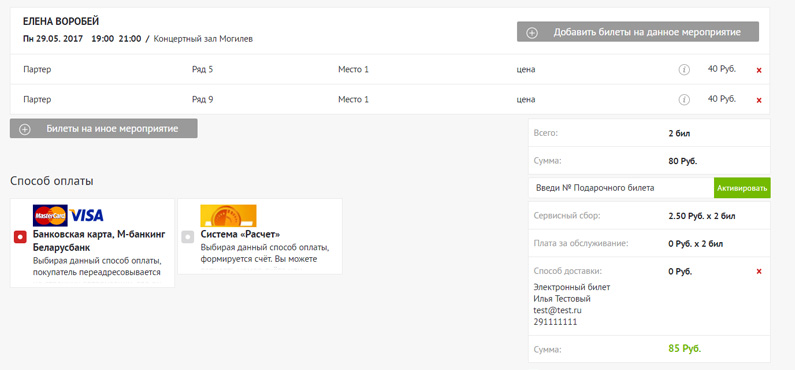Click the Концертный зал Могилев venue text
The image size is (795, 370).
click(x=203, y=39)
